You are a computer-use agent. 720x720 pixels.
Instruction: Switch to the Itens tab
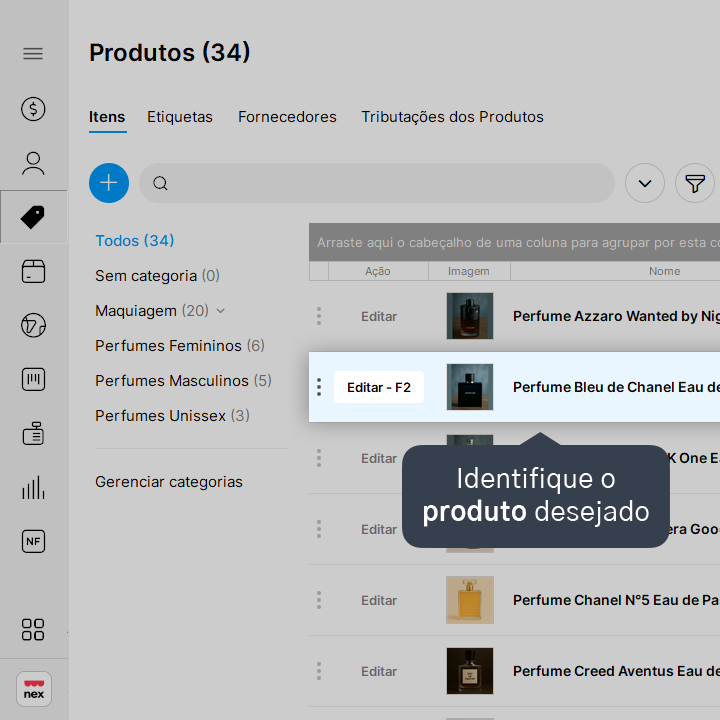107,117
